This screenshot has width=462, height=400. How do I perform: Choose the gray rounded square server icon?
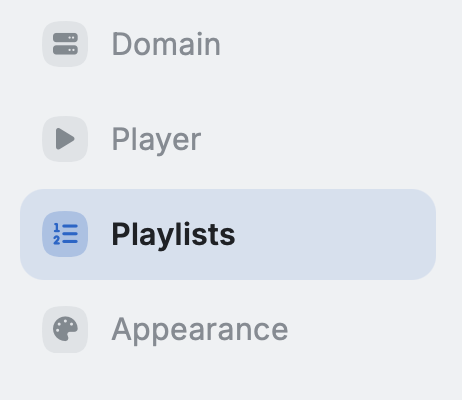point(65,44)
